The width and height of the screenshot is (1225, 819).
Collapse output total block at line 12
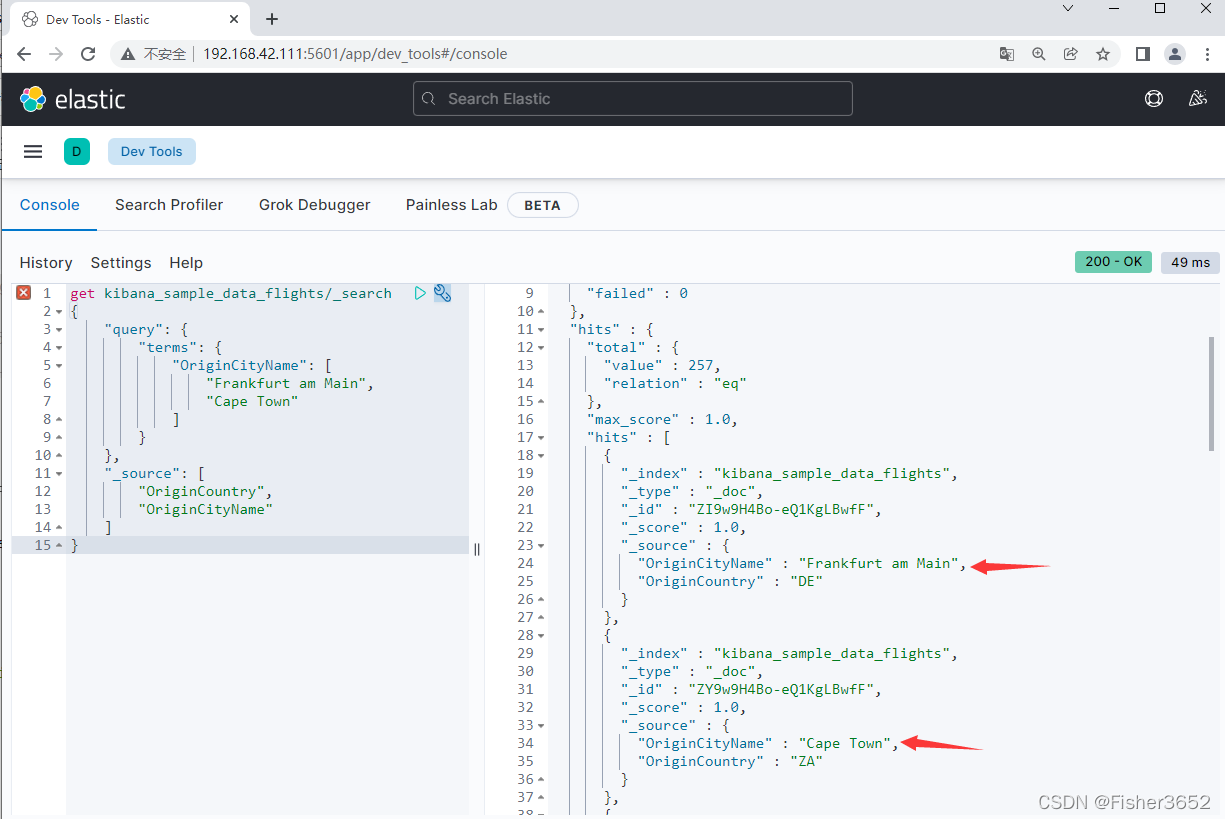pos(542,348)
